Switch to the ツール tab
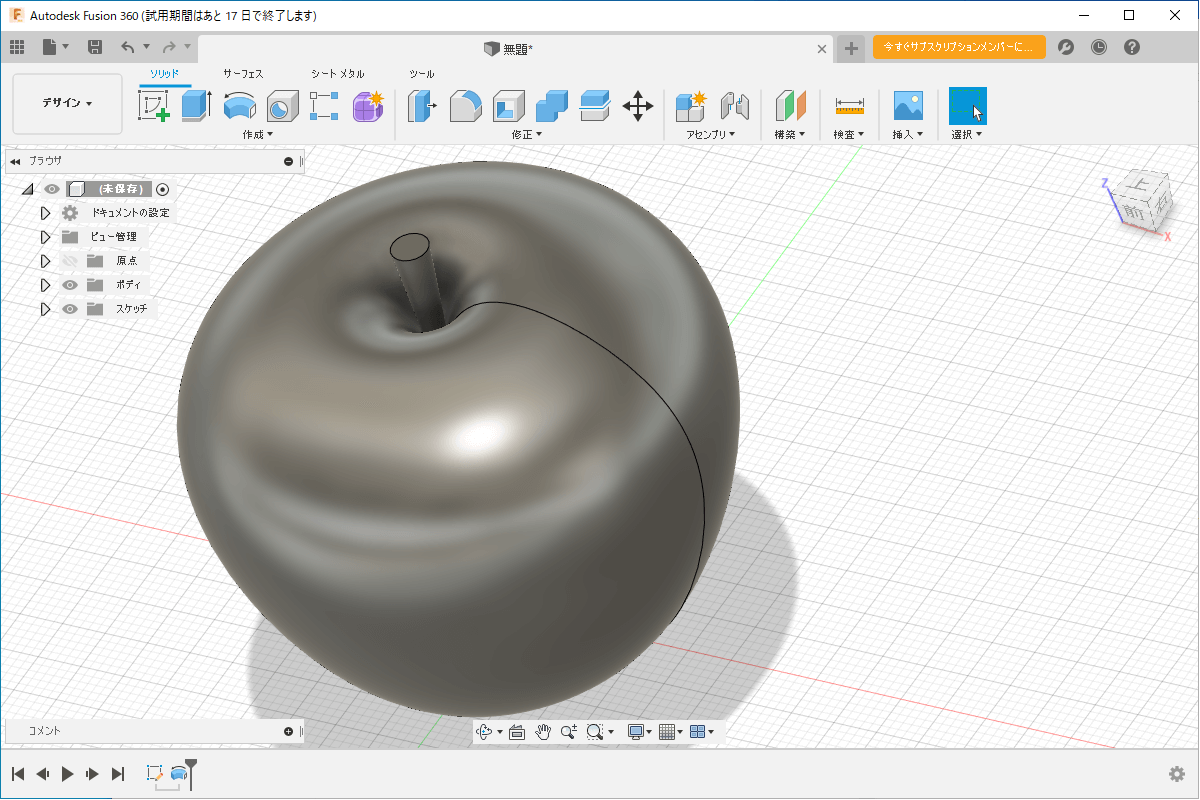This screenshot has height=800, width=1200. (x=422, y=74)
